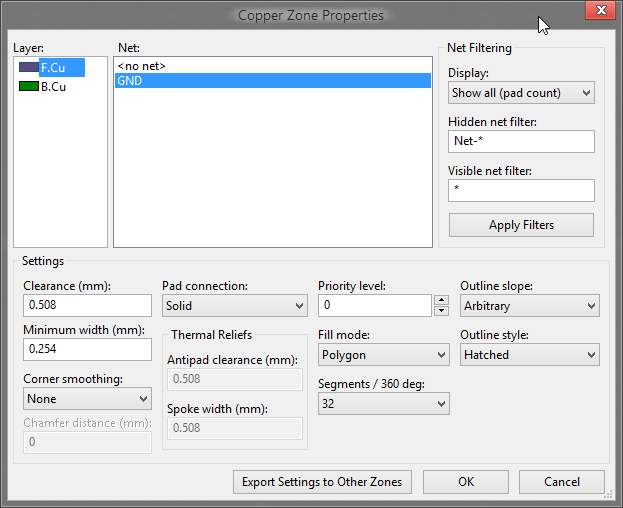Confirm the dialog with OK
This screenshot has height=508, width=623.
(466, 482)
